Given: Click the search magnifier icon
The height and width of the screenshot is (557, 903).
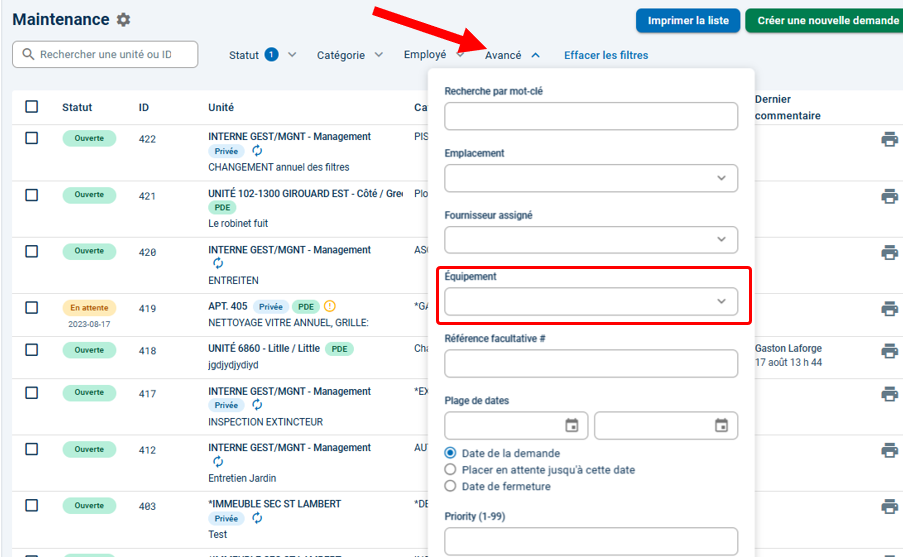Looking at the screenshot, I should click(28, 54).
